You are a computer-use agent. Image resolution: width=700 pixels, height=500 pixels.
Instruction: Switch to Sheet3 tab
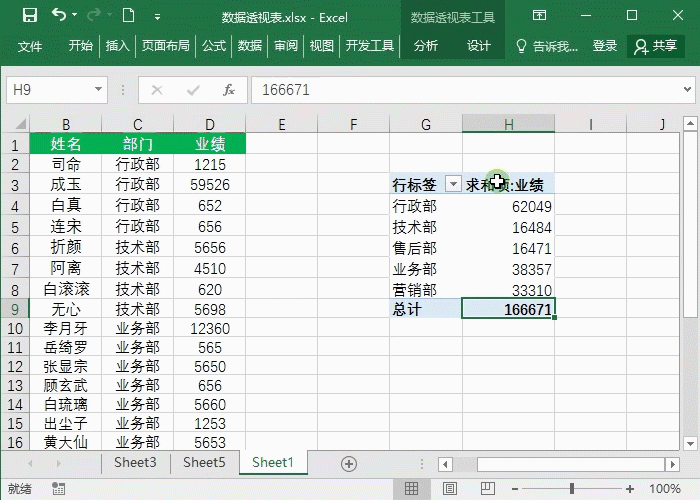[135, 462]
